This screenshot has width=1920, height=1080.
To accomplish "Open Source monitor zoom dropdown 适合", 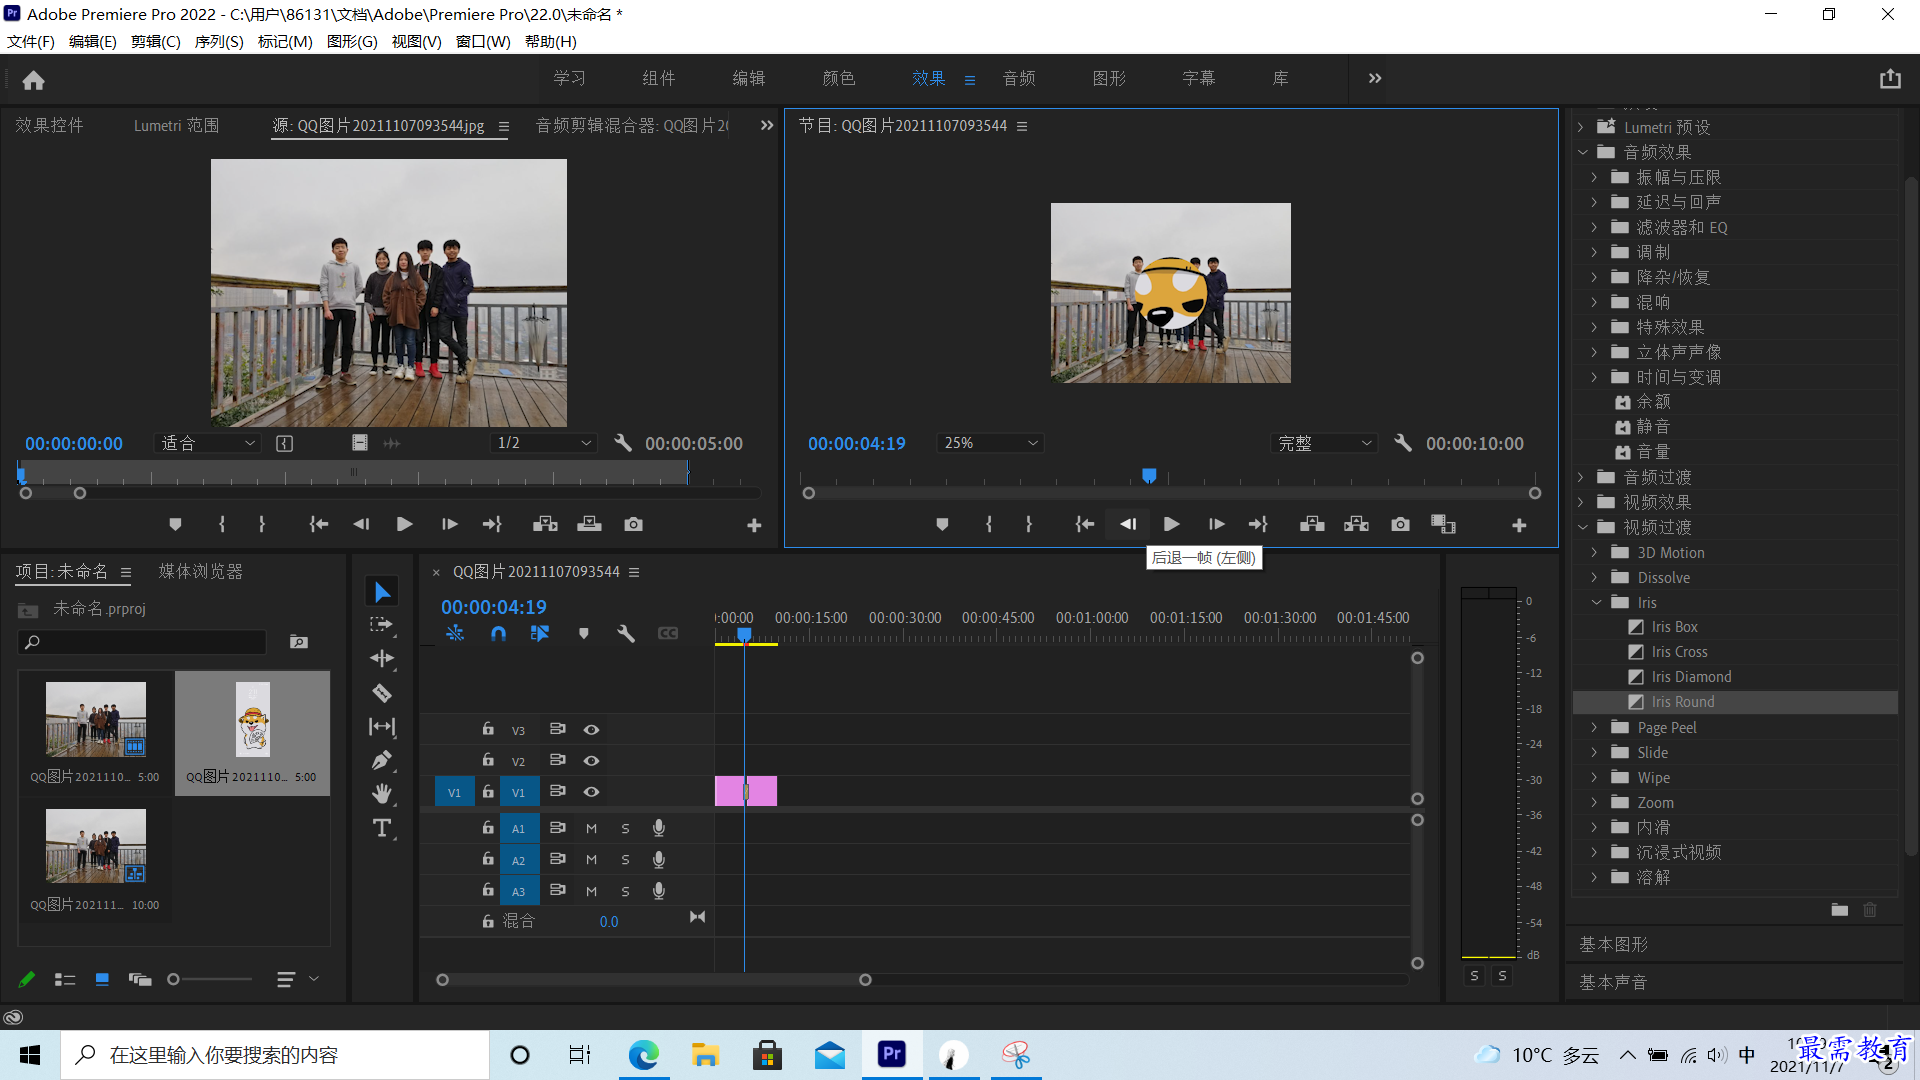I will 207,443.
